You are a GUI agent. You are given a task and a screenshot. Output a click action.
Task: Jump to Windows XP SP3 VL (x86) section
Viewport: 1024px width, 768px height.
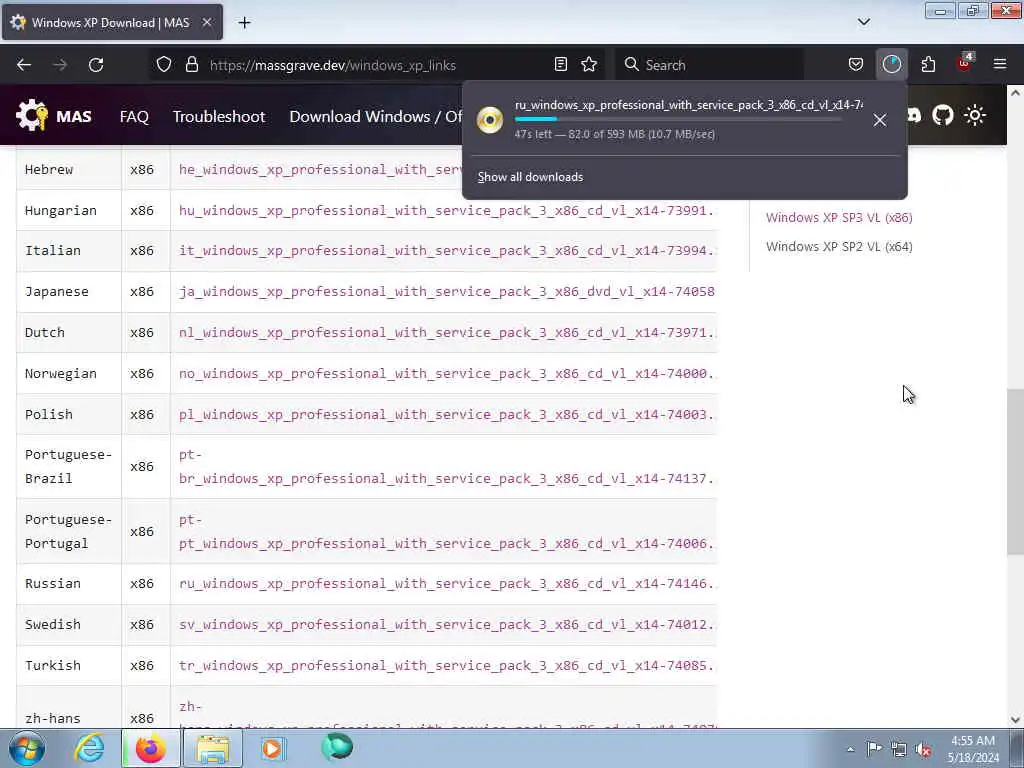(839, 217)
